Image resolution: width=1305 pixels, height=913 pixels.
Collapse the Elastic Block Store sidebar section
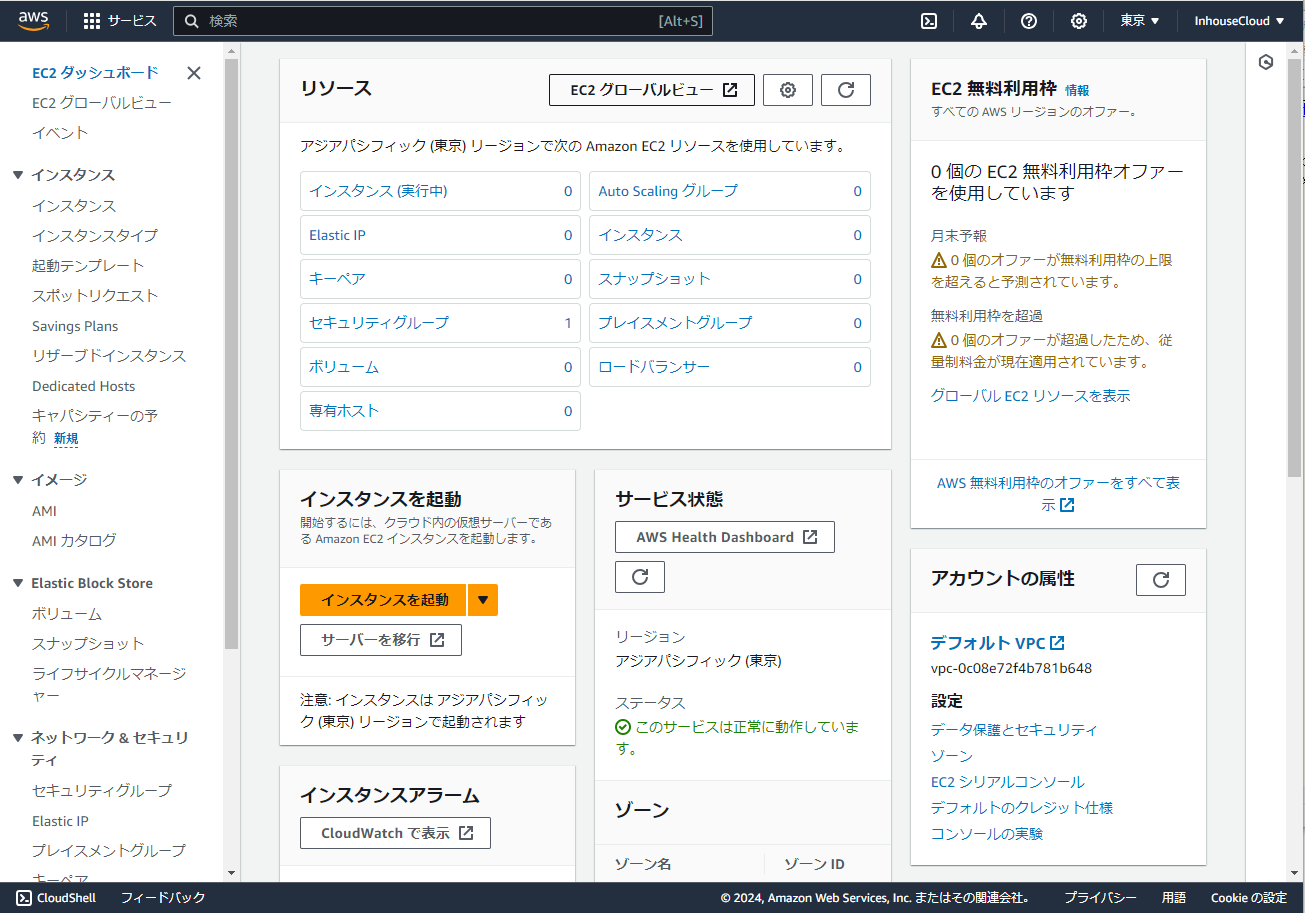tap(18, 583)
